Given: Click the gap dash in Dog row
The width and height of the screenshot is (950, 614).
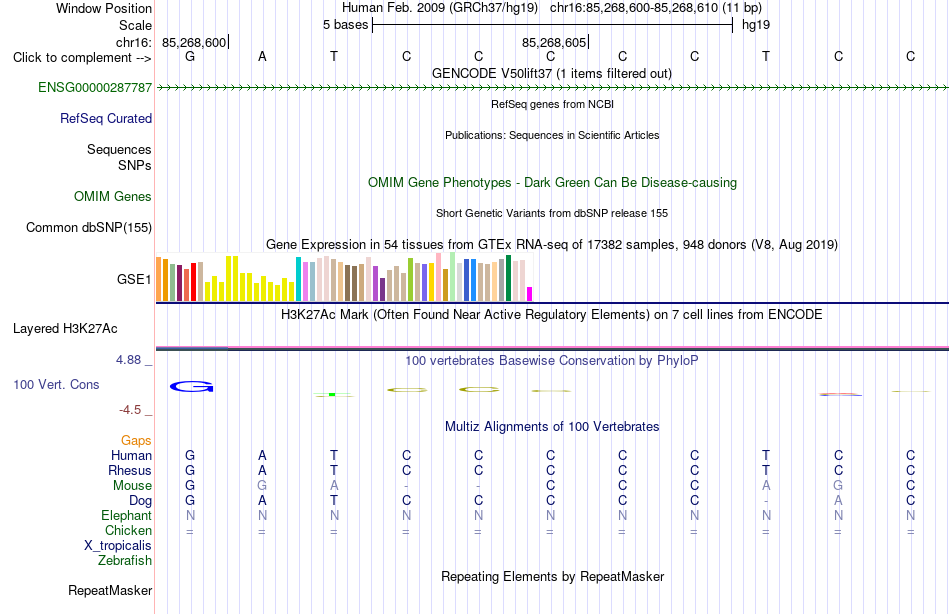Looking at the screenshot, I should [766, 501].
